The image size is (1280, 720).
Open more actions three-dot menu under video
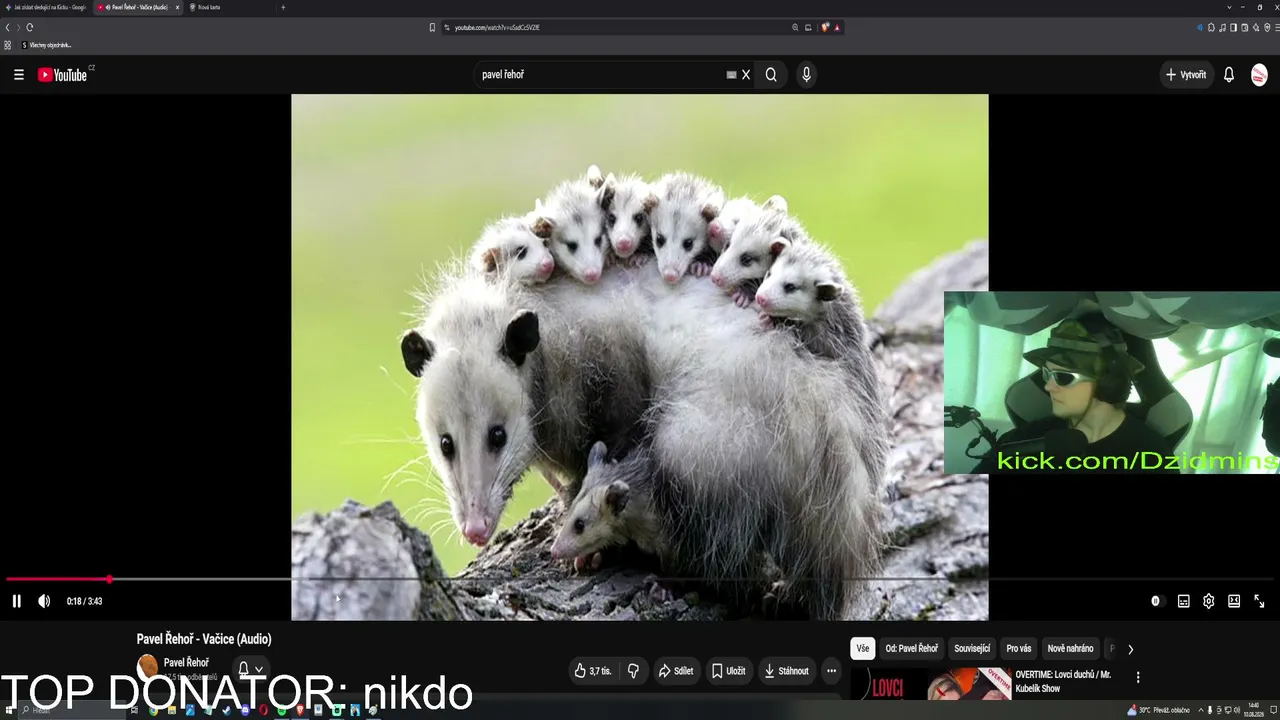click(831, 671)
